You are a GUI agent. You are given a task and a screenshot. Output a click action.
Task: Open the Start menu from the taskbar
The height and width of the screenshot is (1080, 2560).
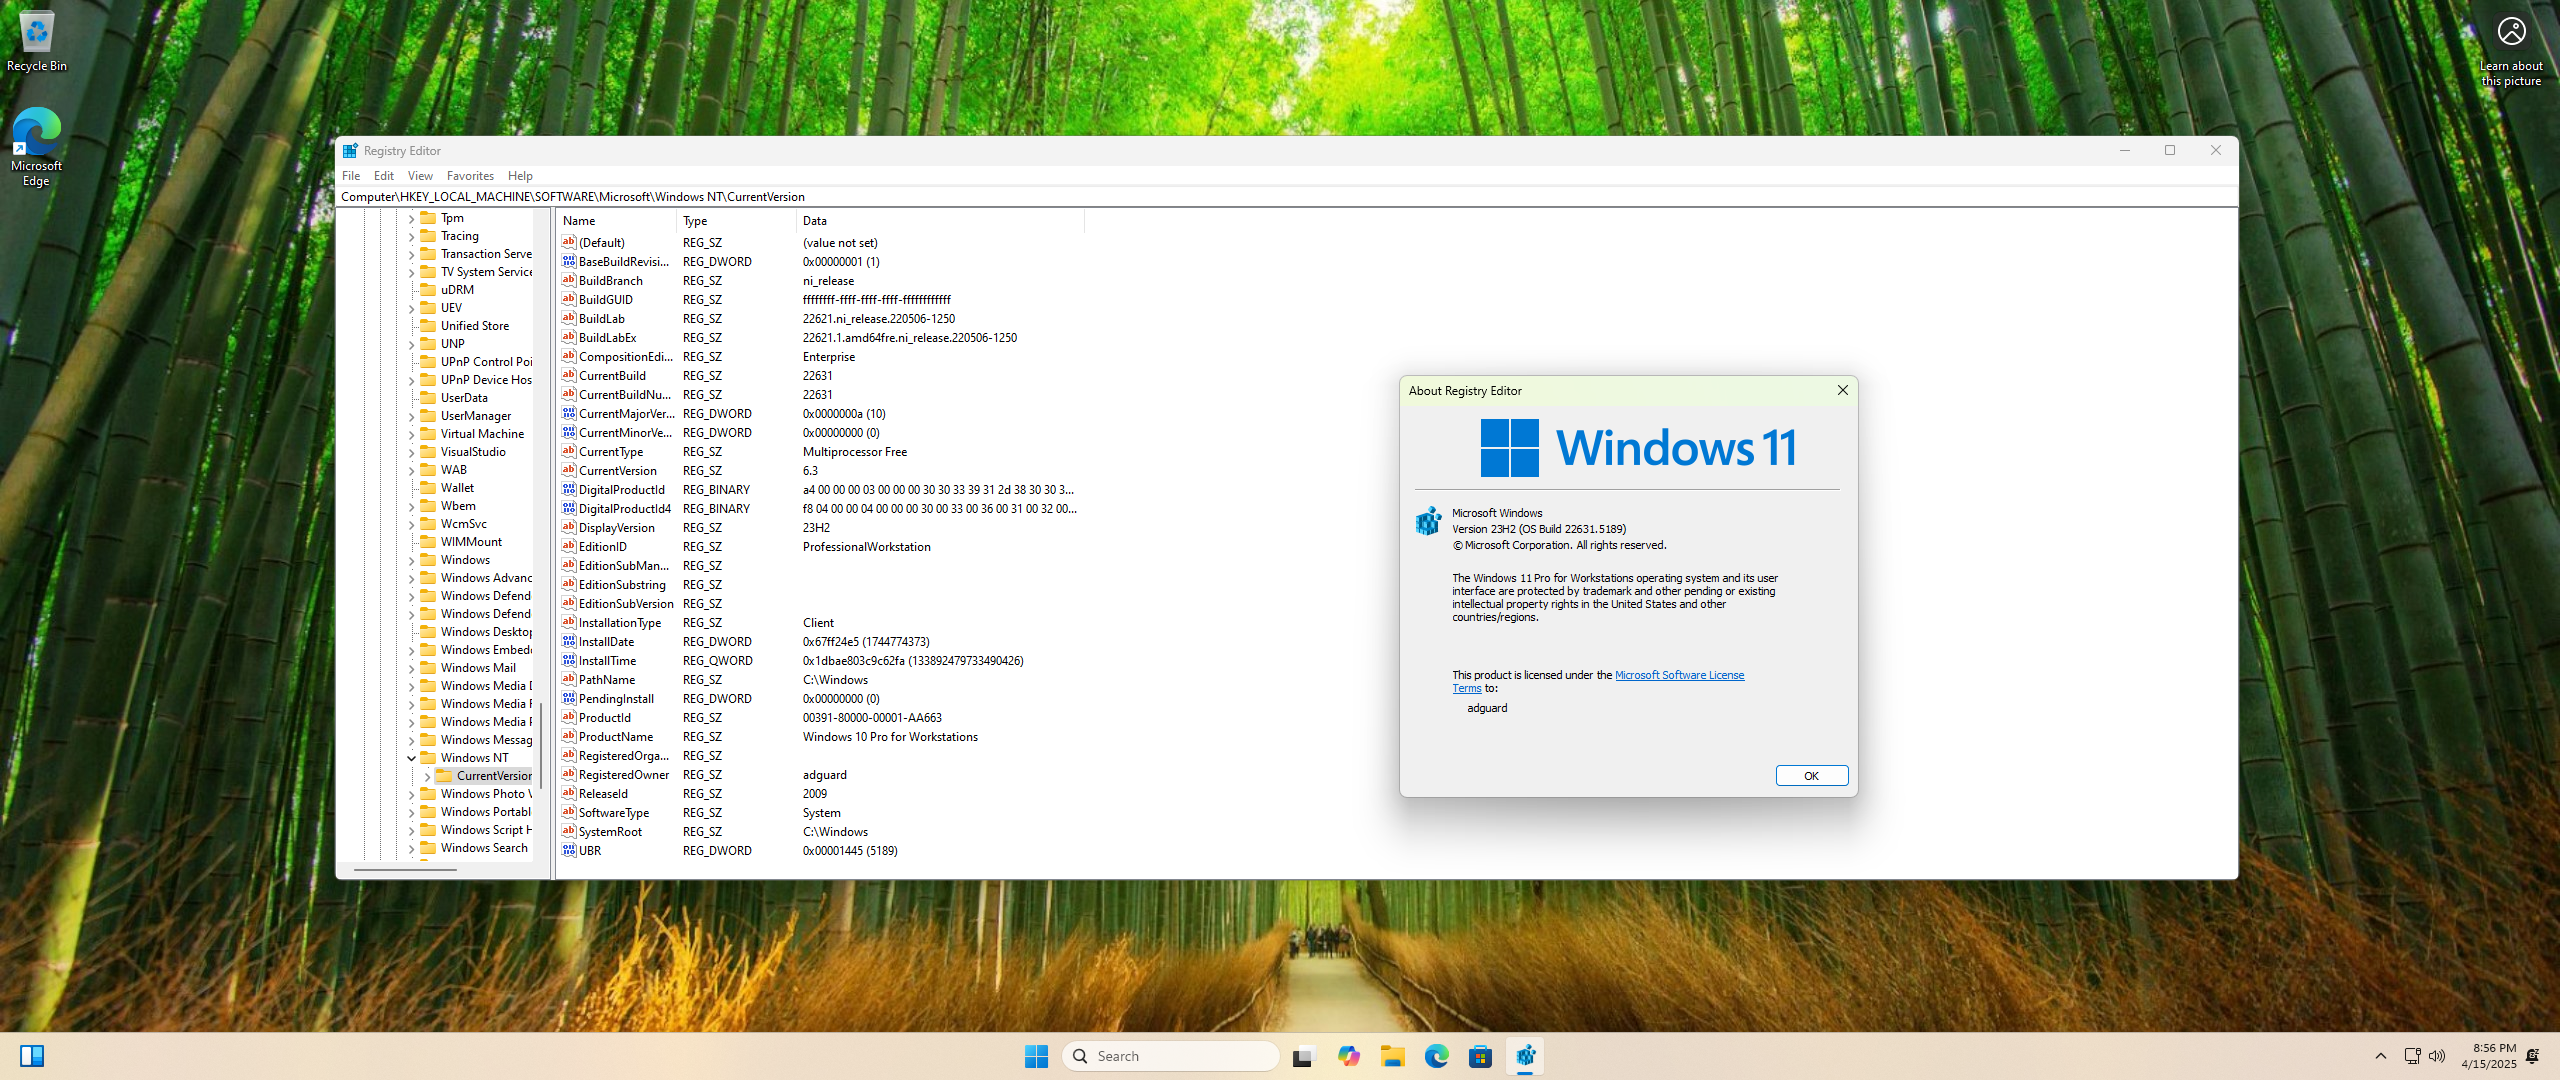pos(1036,1055)
